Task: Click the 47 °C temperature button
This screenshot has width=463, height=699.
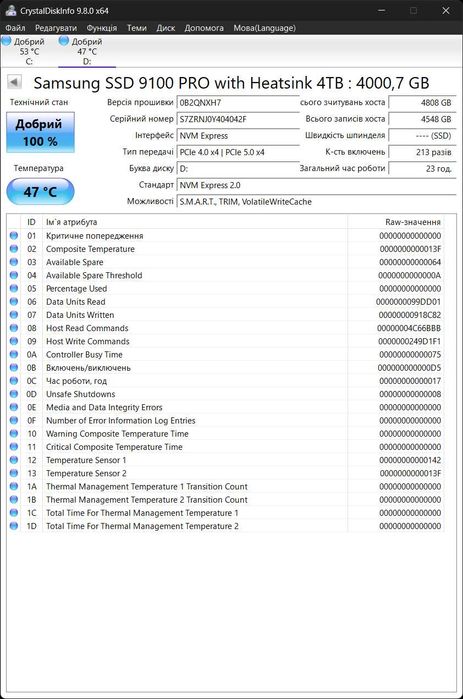Action: tap(40, 192)
